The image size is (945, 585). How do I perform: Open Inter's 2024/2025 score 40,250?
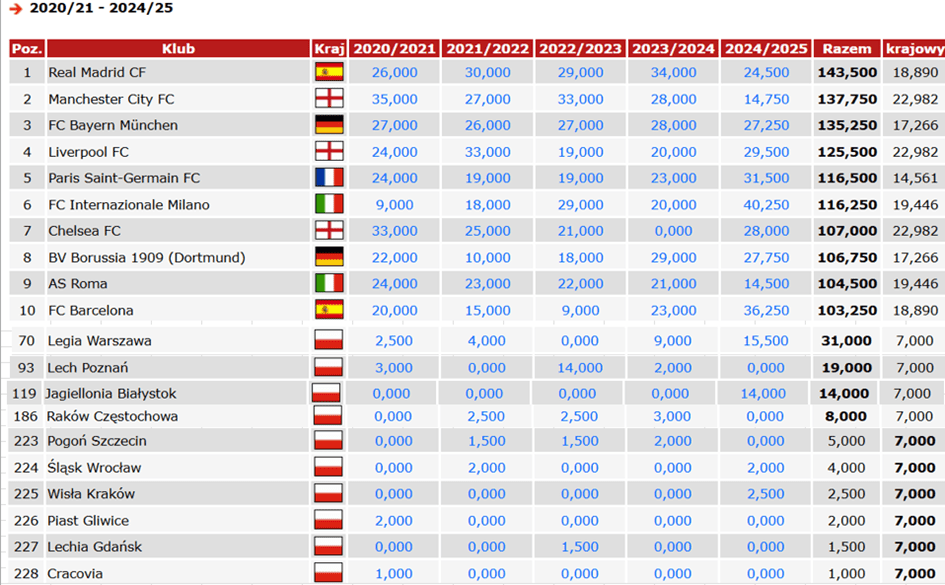point(765,204)
